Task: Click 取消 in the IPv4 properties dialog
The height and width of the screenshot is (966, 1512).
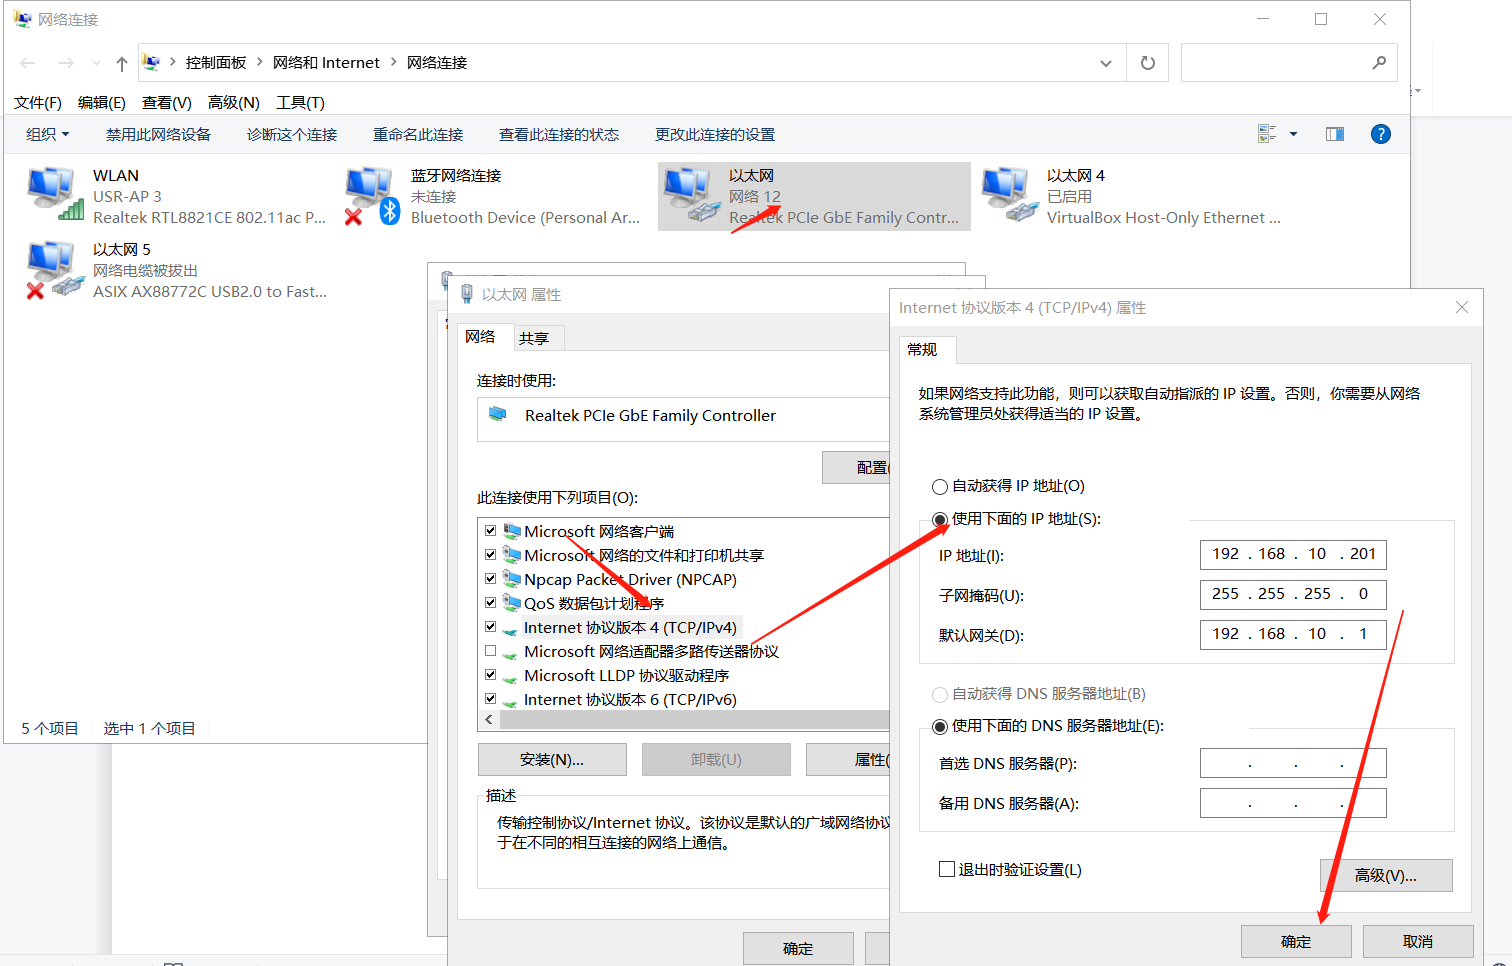Action: [x=1418, y=941]
